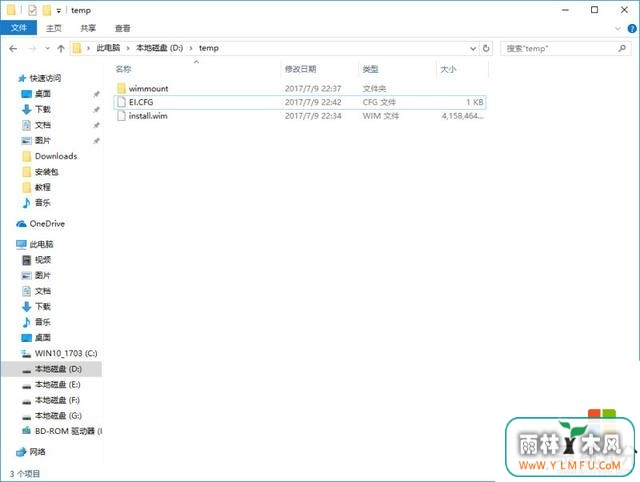Image resolution: width=640 pixels, height=482 pixels.
Task: Click the Forward navigation arrow
Action: pyautogui.click(x=32, y=49)
